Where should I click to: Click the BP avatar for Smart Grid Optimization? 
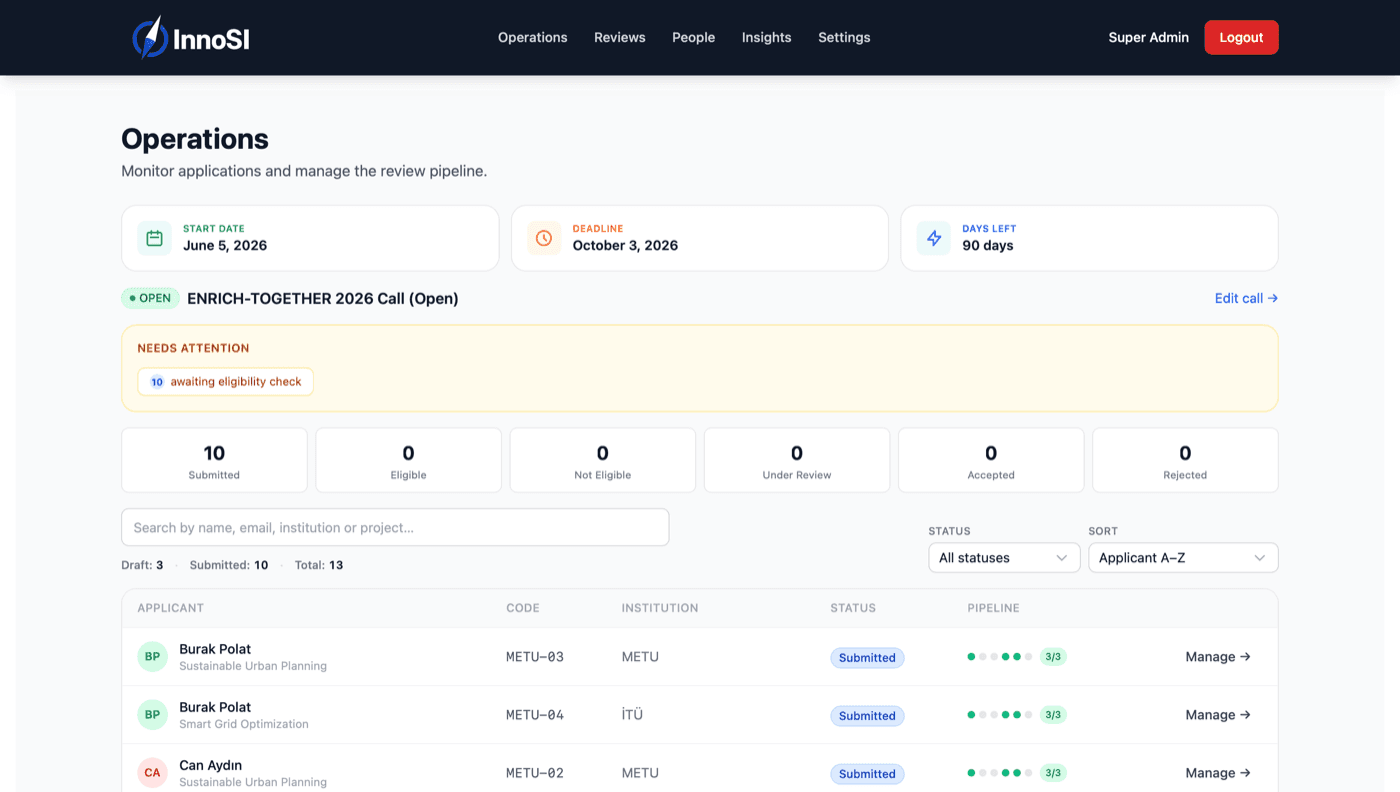click(x=152, y=715)
